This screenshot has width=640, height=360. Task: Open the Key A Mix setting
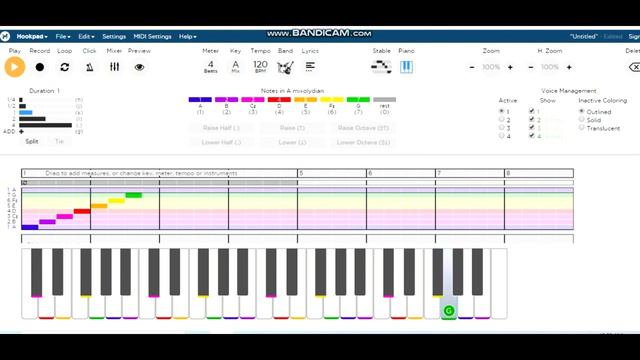point(236,67)
